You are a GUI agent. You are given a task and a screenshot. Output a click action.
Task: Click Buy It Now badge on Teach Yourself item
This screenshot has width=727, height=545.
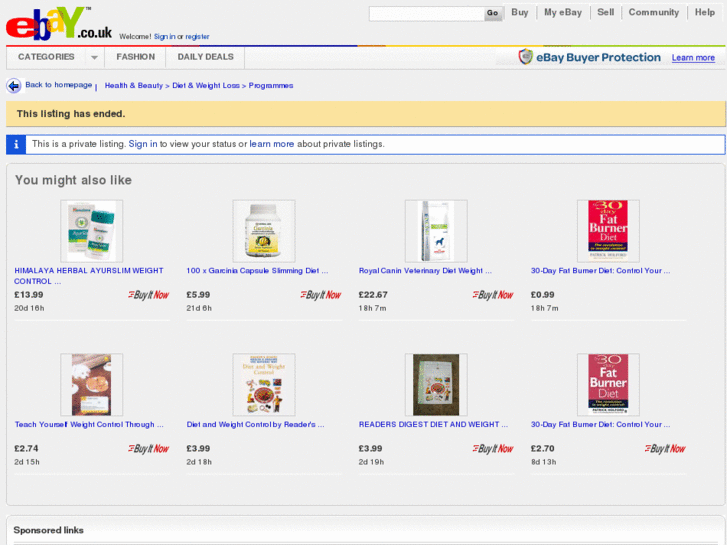tap(148, 449)
